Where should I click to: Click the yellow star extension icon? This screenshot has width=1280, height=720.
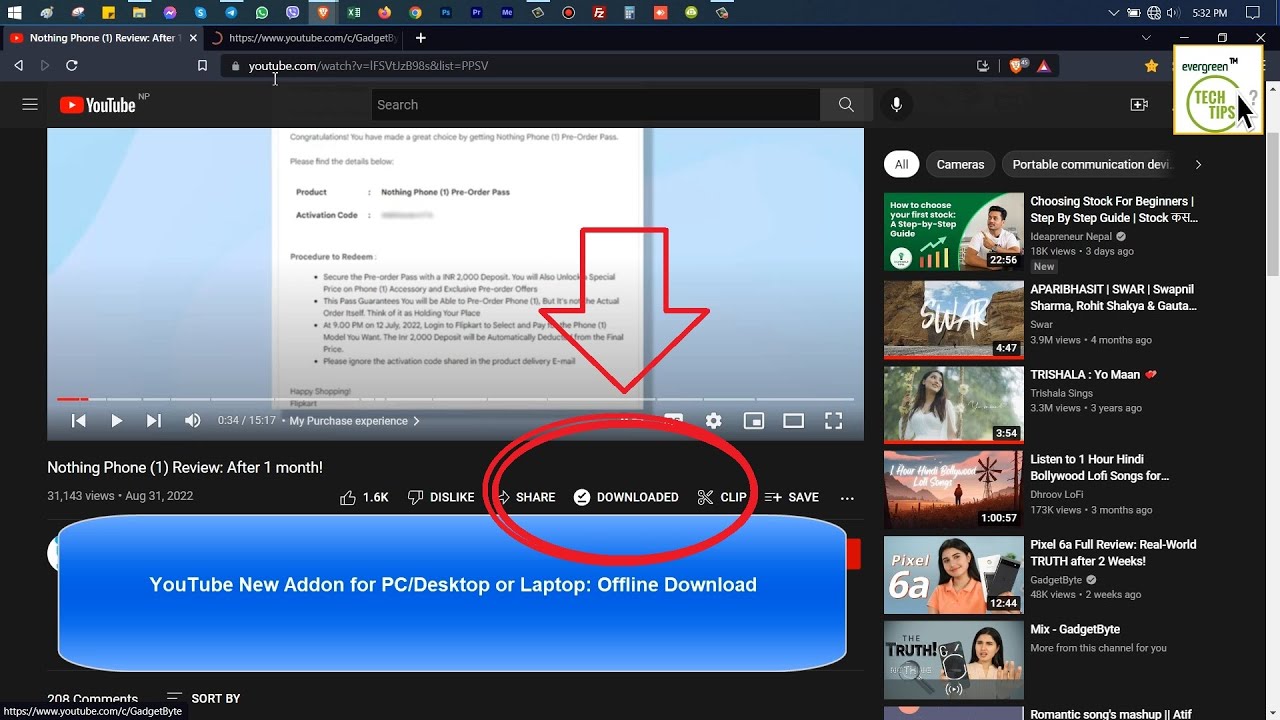click(1152, 65)
